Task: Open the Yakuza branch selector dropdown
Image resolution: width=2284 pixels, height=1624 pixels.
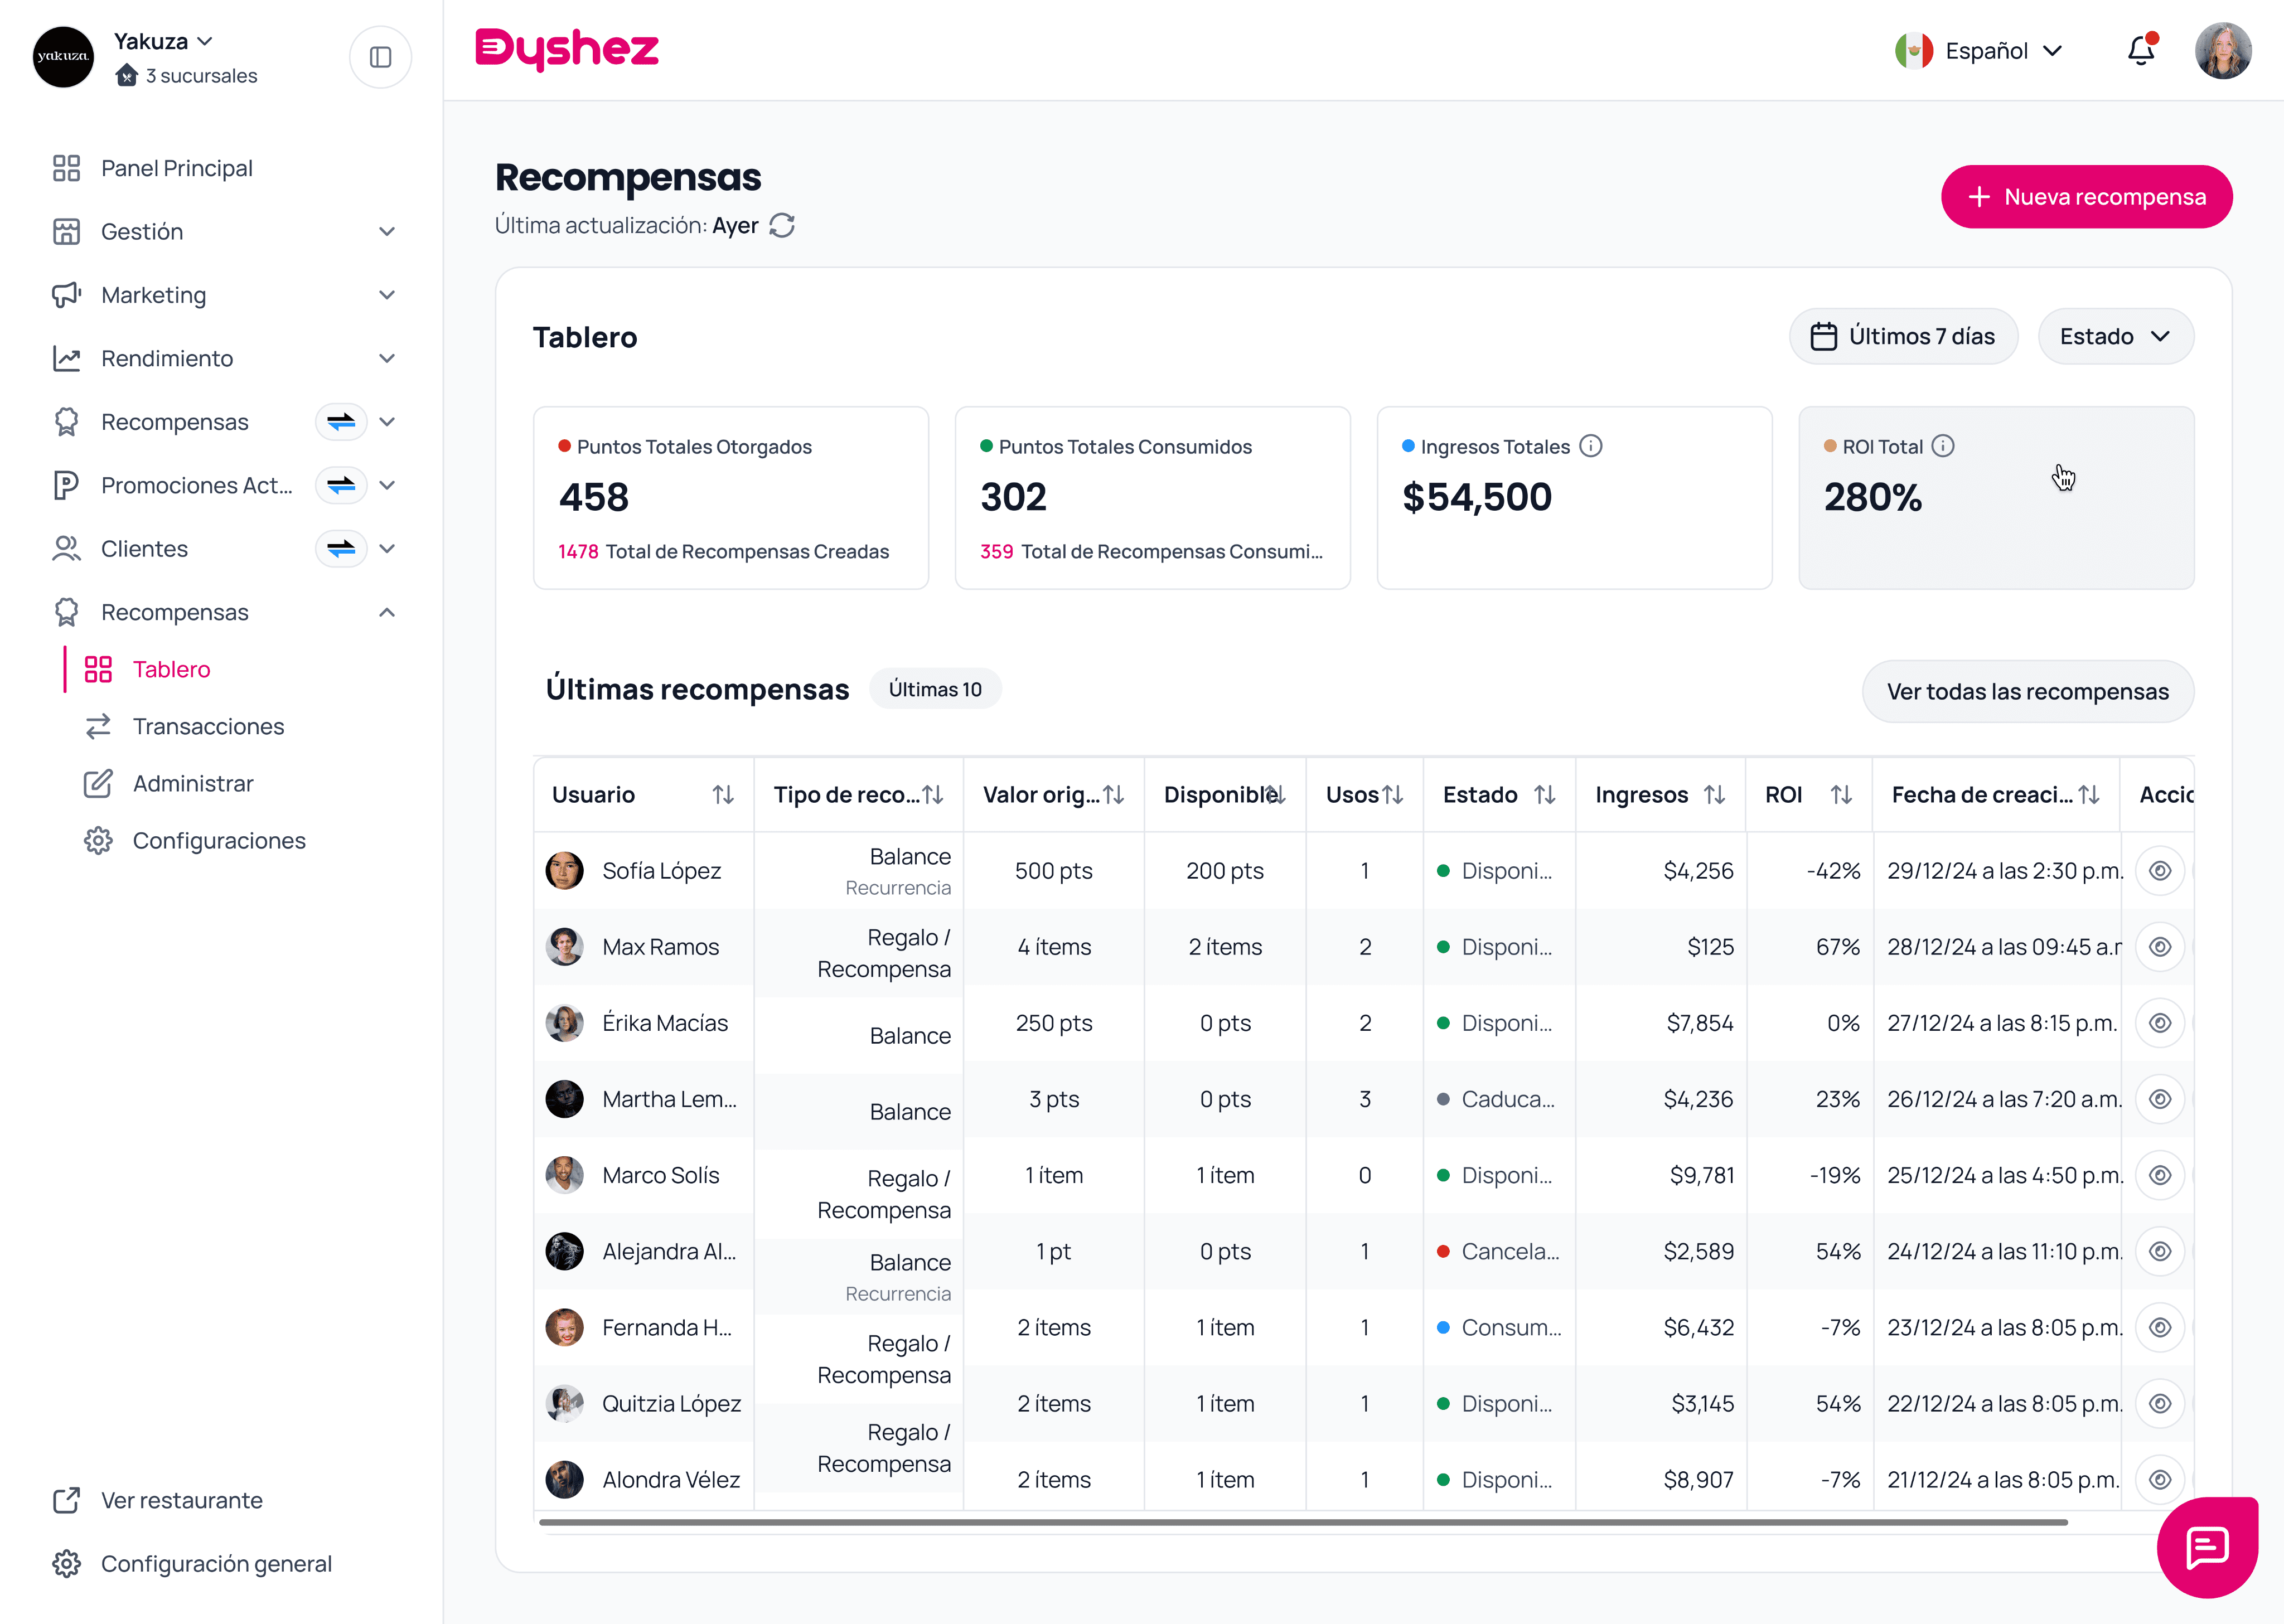Action: pyautogui.click(x=164, y=42)
